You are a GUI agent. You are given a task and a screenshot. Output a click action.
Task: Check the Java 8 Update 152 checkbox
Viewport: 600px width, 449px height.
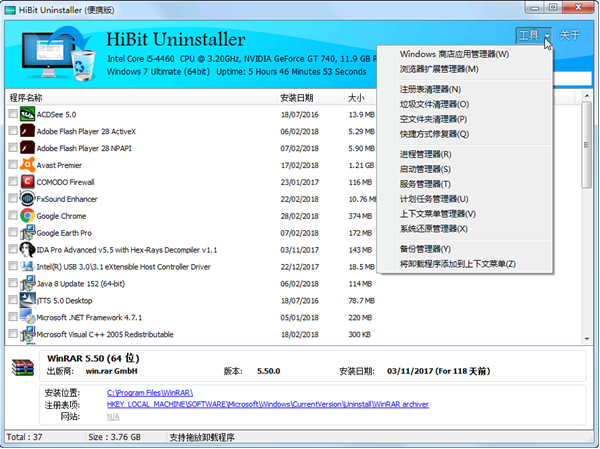[x=13, y=282]
